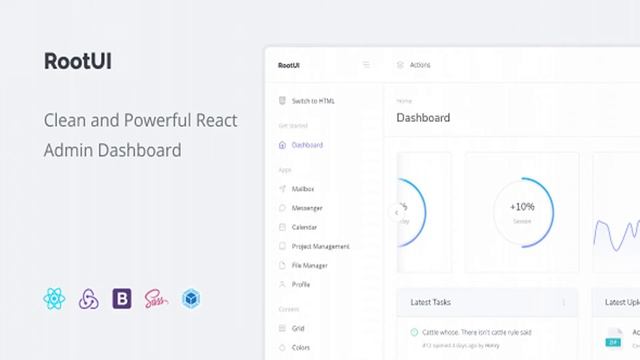Image resolution: width=640 pixels, height=360 pixels.
Task: Click the ZIP file icon in Latest Uploads
Action: [613, 337]
